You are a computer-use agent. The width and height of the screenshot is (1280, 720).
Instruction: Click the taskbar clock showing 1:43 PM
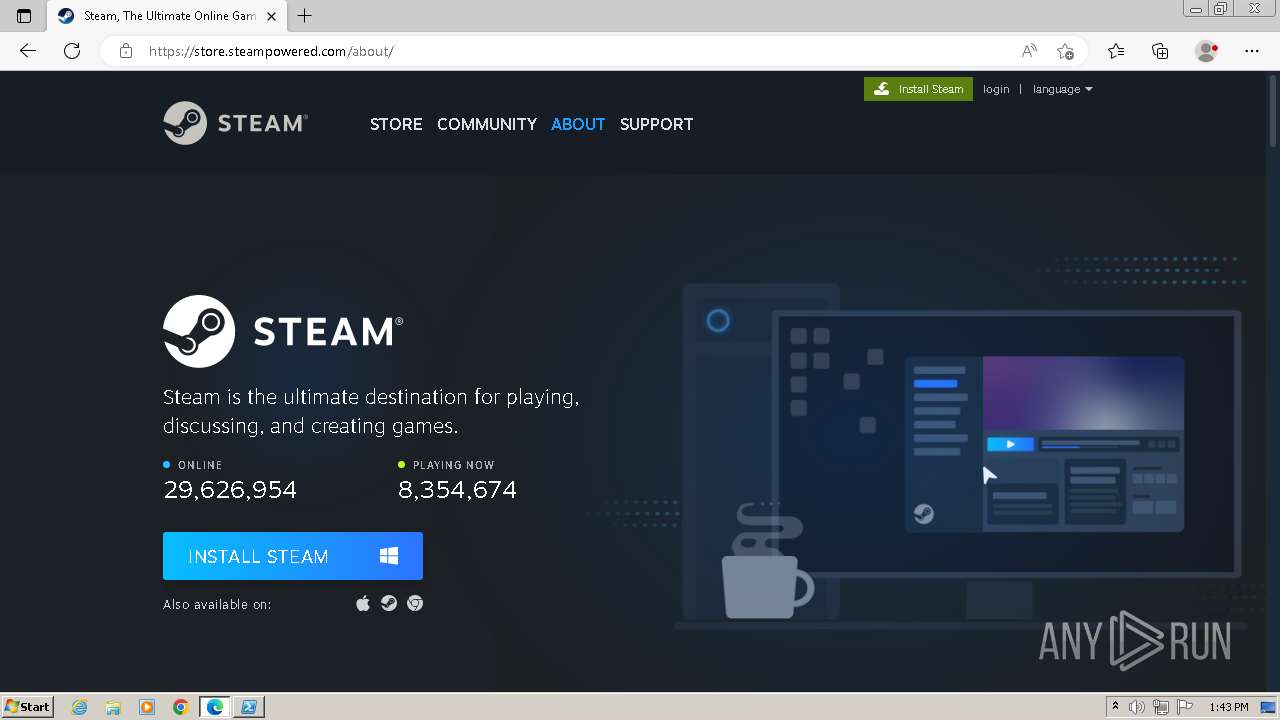tap(1229, 707)
